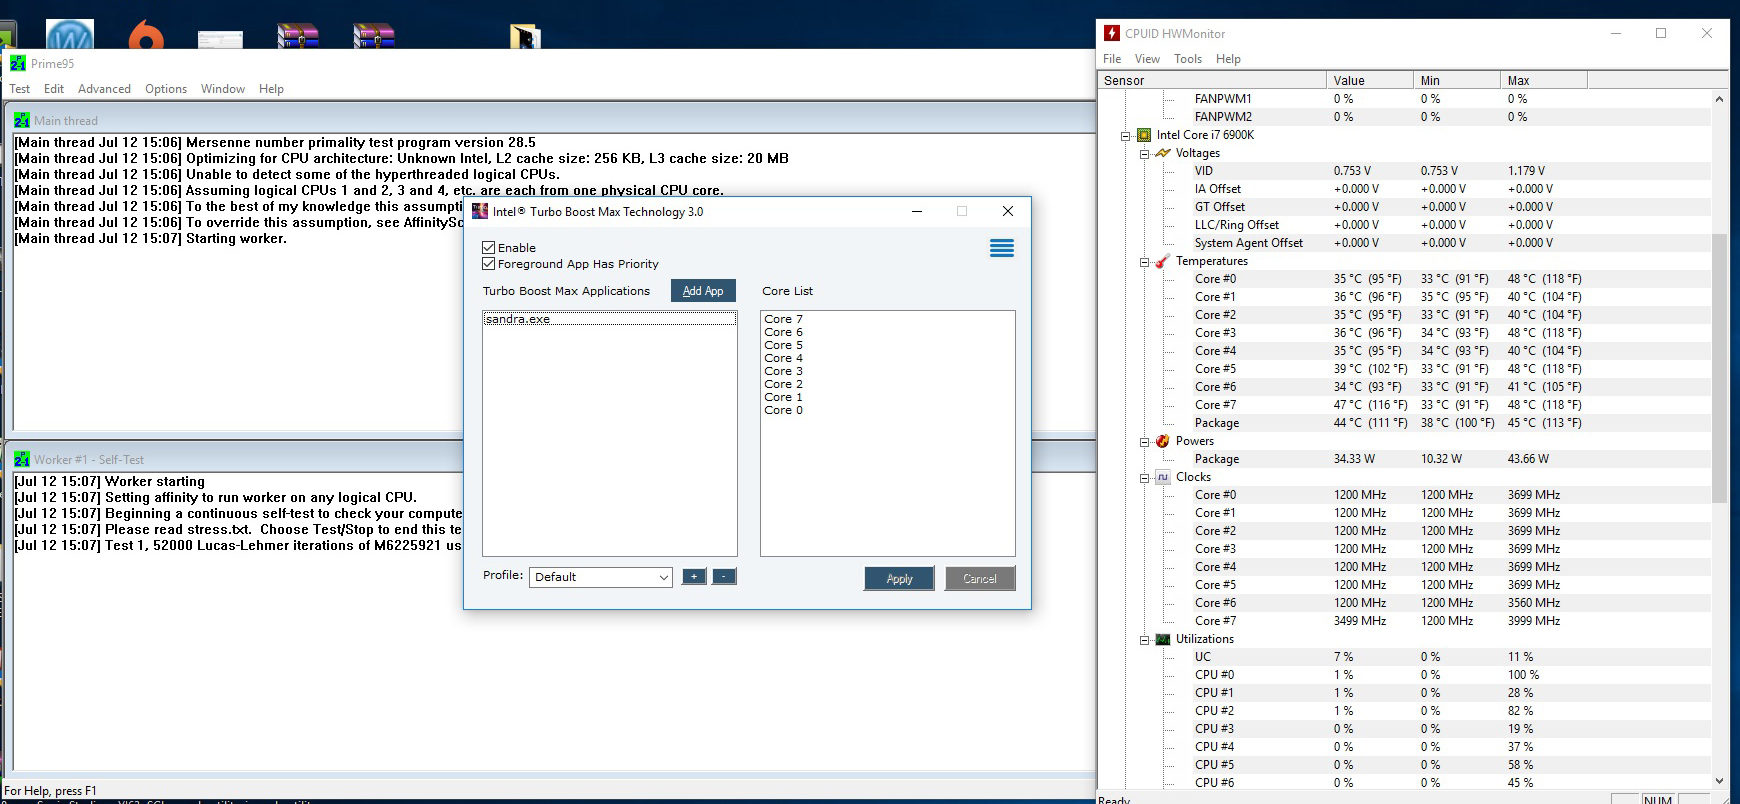
Task: Toggle Foreground App Has Priority checkbox
Action: [x=489, y=264]
